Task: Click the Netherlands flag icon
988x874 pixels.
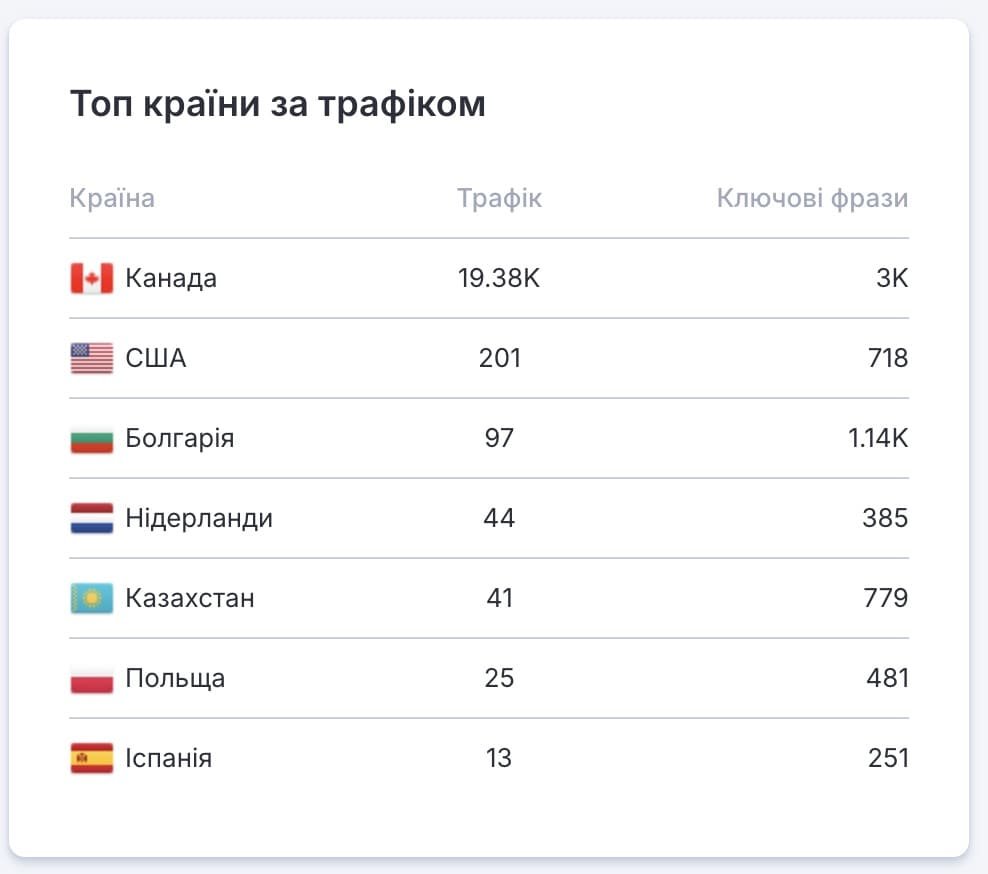Action: pyautogui.click(x=92, y=518)
